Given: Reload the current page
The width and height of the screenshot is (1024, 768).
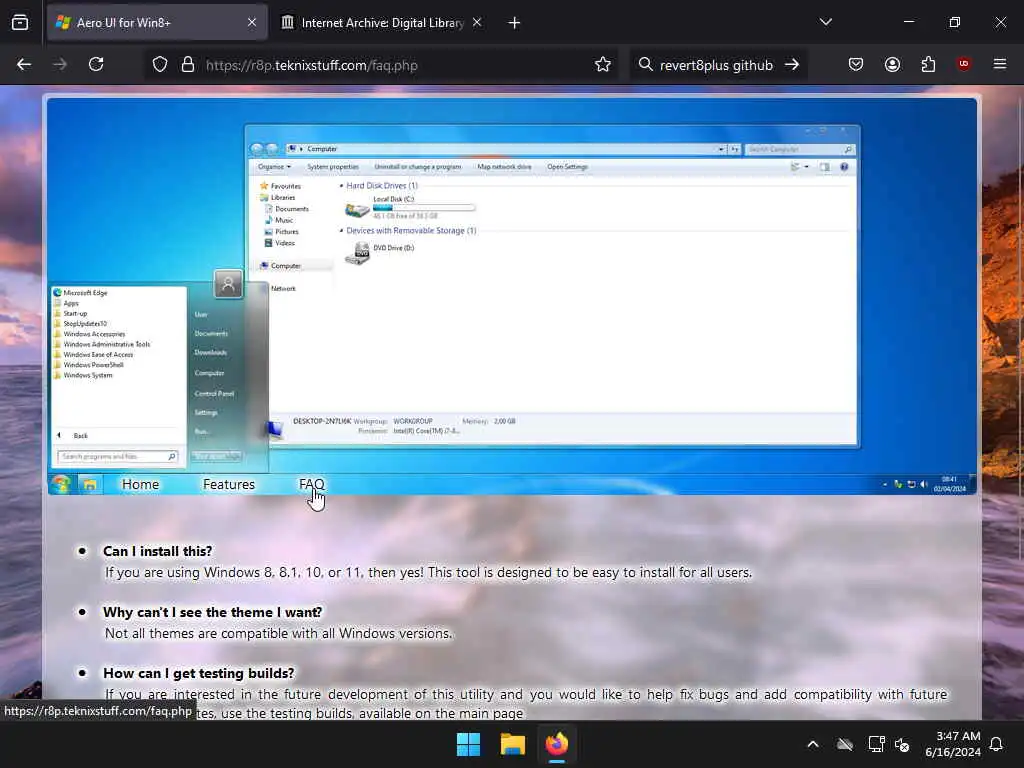Looking at the screenshot, I should 96,65.
